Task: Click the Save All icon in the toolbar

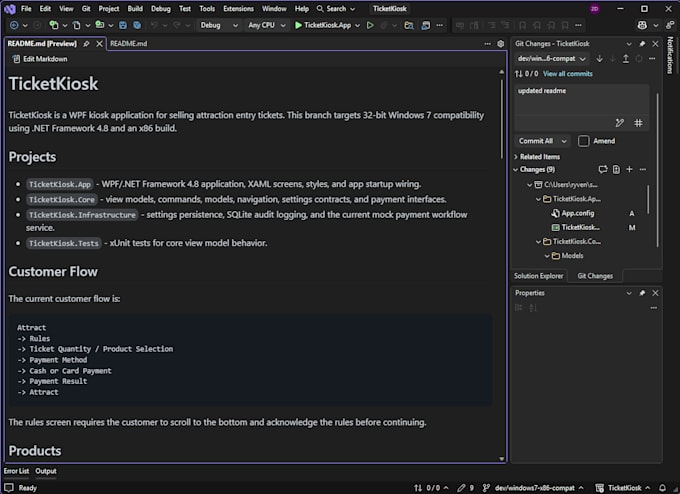Action: point(137,25)
